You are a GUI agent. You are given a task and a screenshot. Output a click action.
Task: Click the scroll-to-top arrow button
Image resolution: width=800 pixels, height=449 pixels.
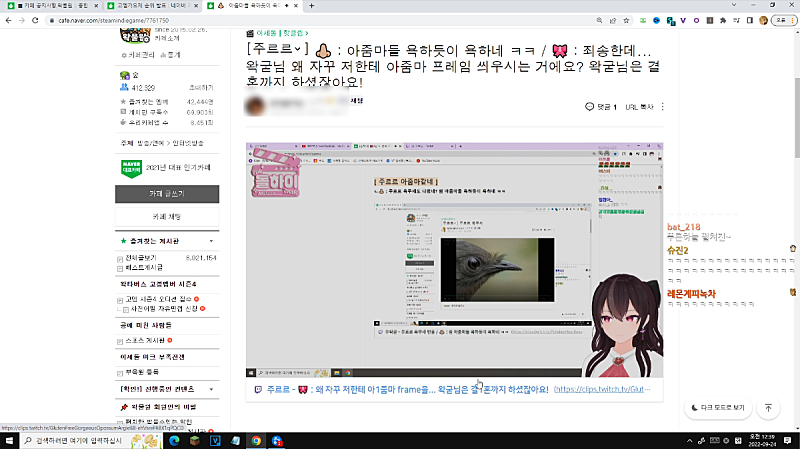pos(768,408)
